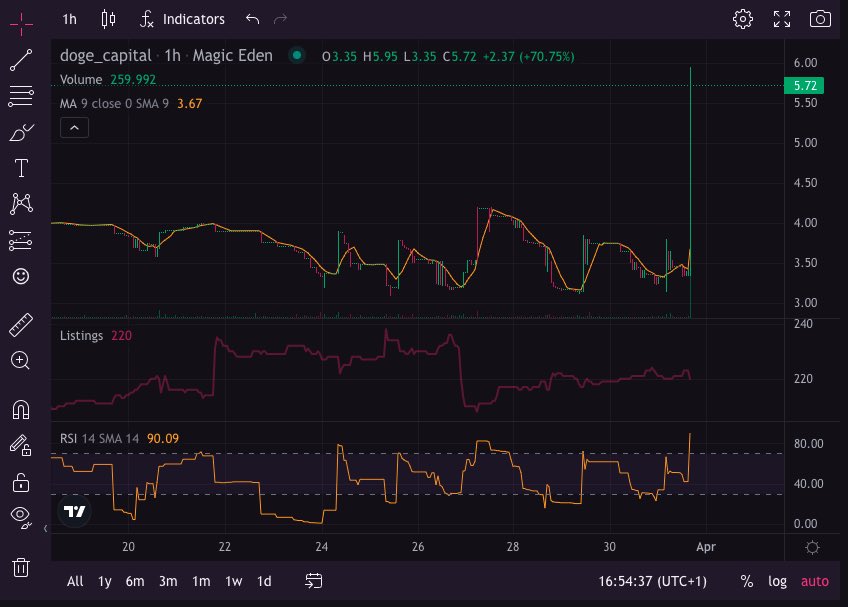The width and height of the screenshot is (848, 607).
Task: Change the candlestick chart style
Action: (x=108, y=19)
